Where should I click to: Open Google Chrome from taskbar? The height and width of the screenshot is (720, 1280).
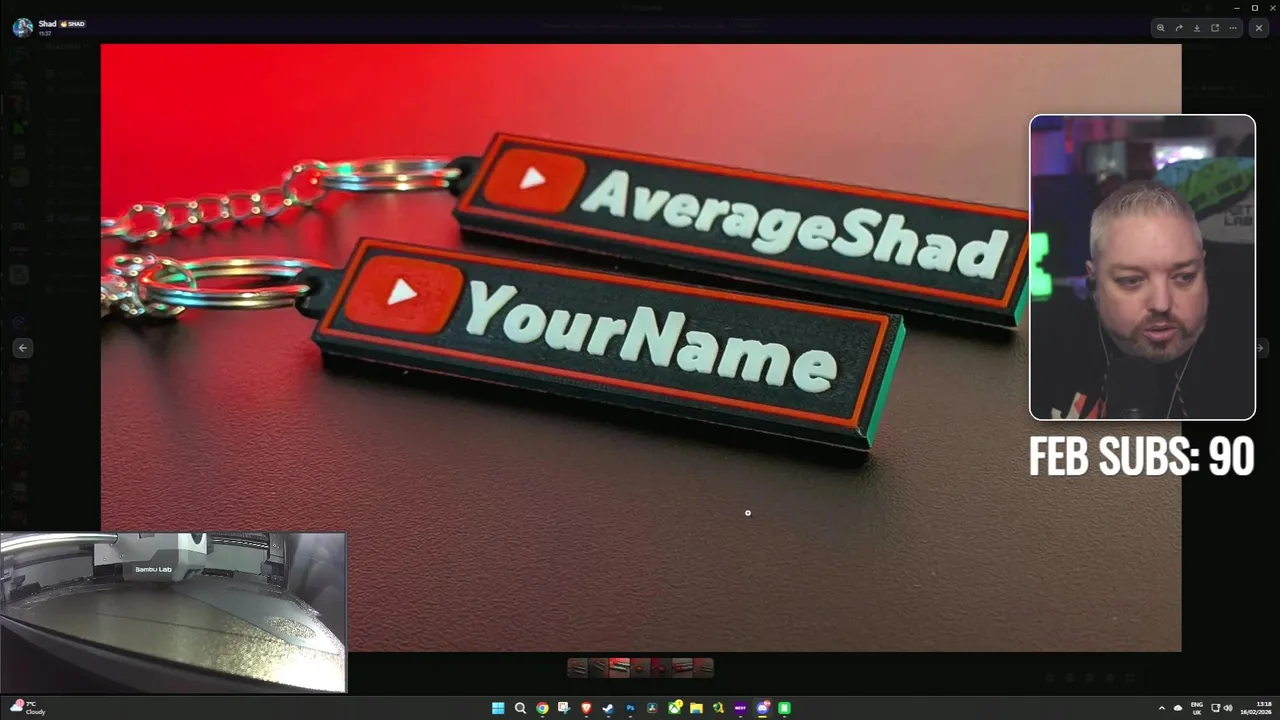542,708
